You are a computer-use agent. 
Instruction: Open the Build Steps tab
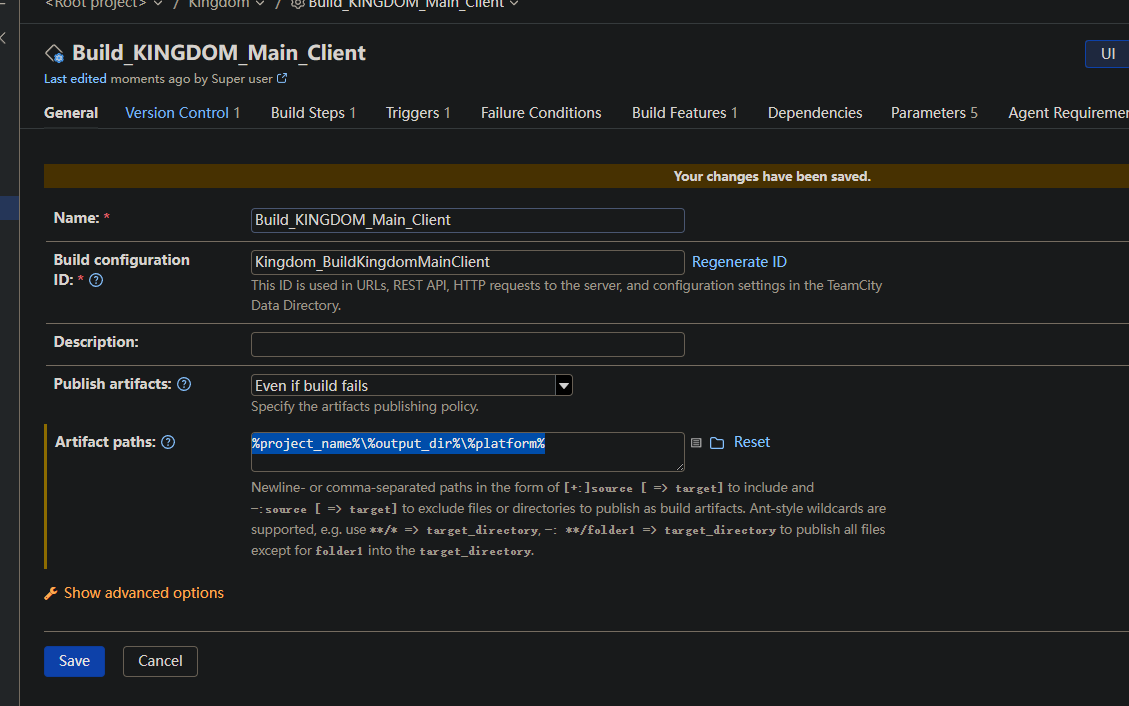[x=313, y=113]
